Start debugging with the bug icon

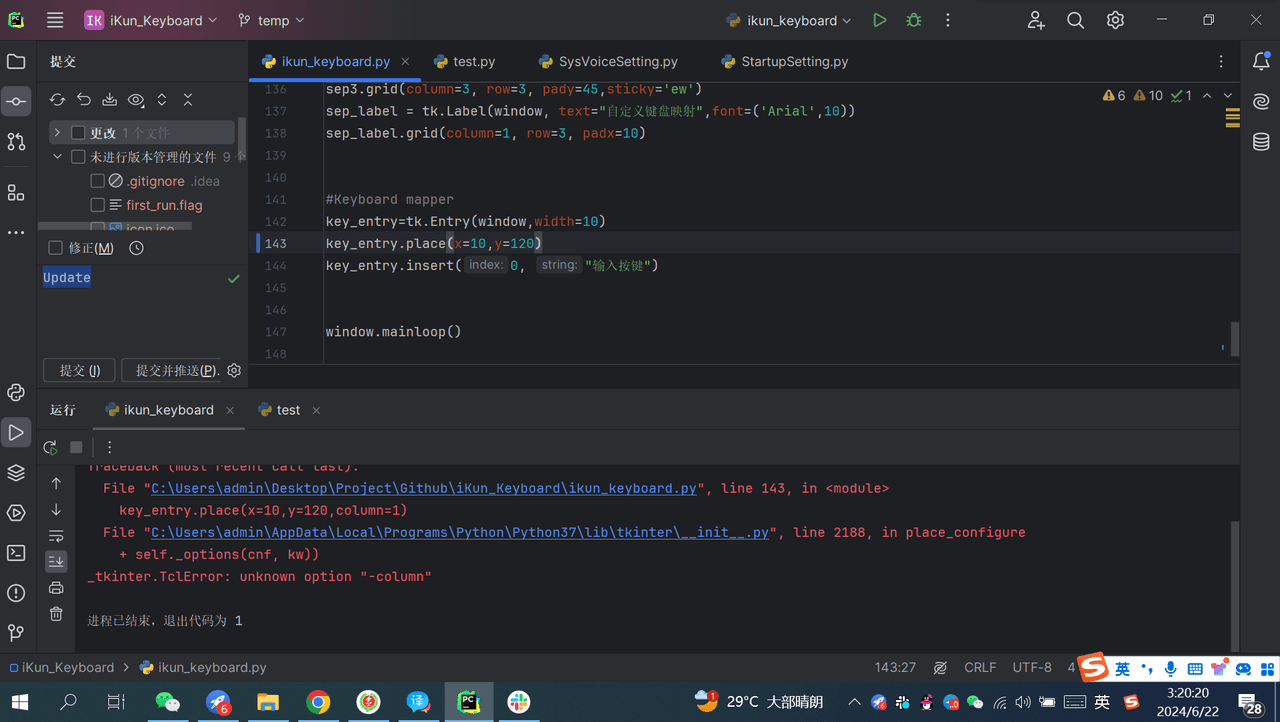tap(913, 20)
